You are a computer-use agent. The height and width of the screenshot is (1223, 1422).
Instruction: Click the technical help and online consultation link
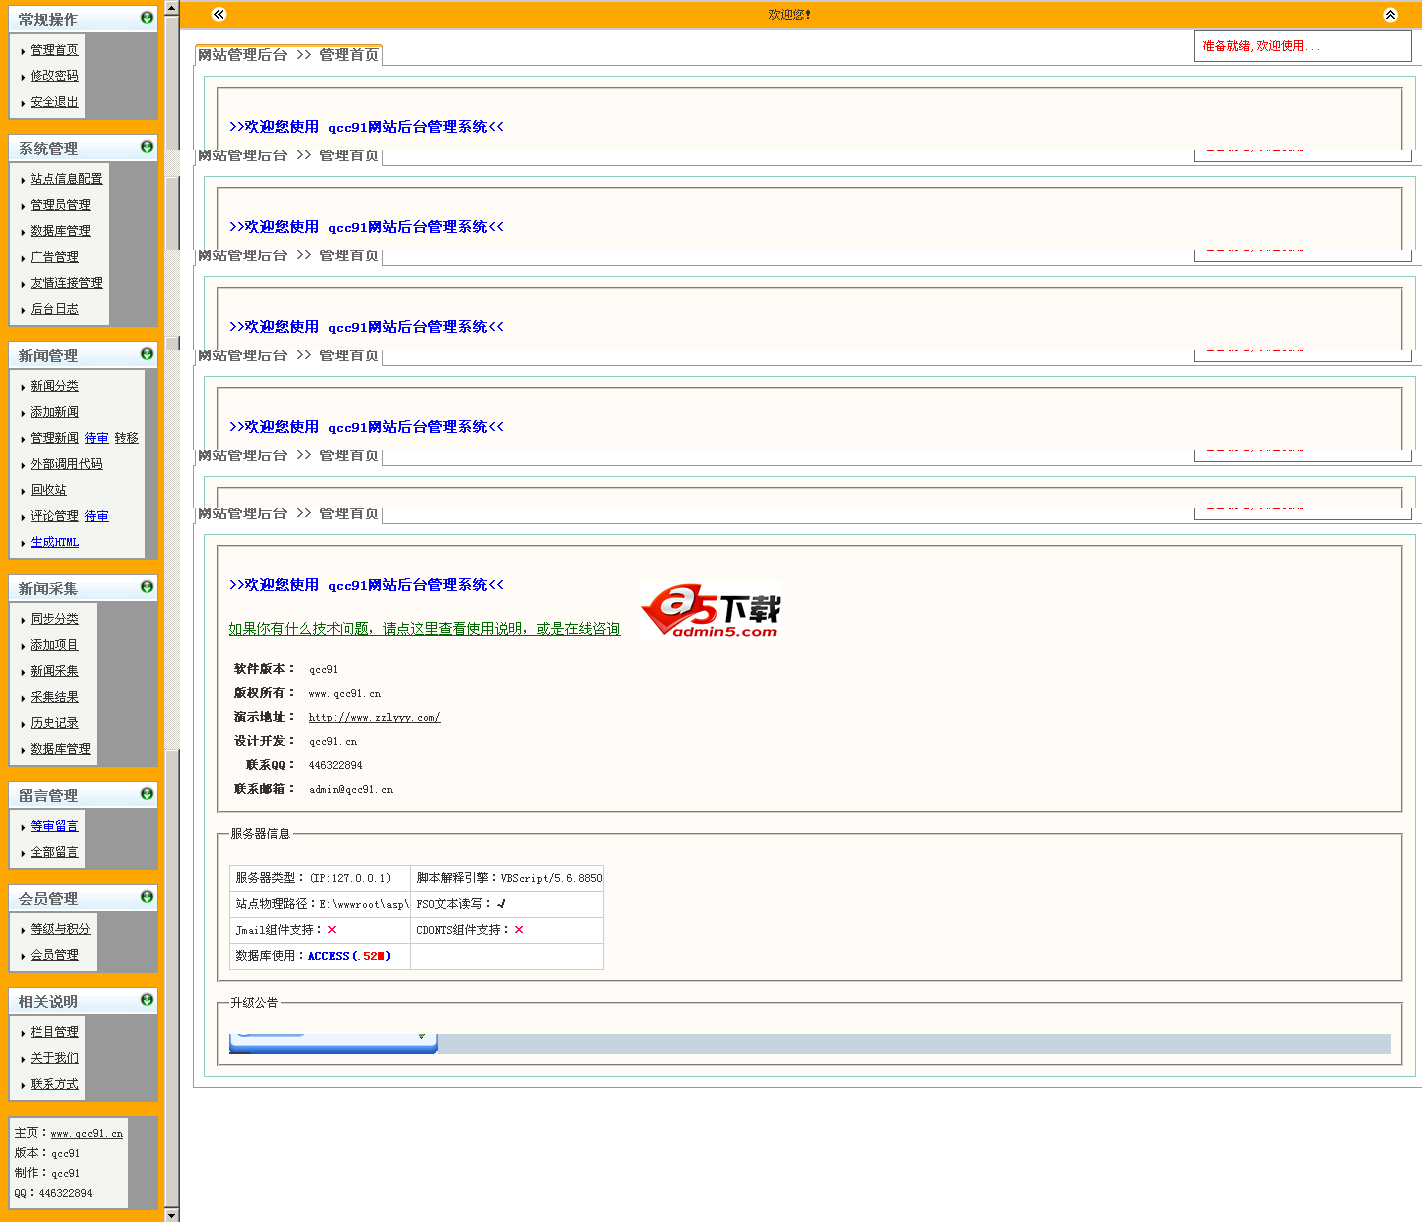(x=424, y=629)
